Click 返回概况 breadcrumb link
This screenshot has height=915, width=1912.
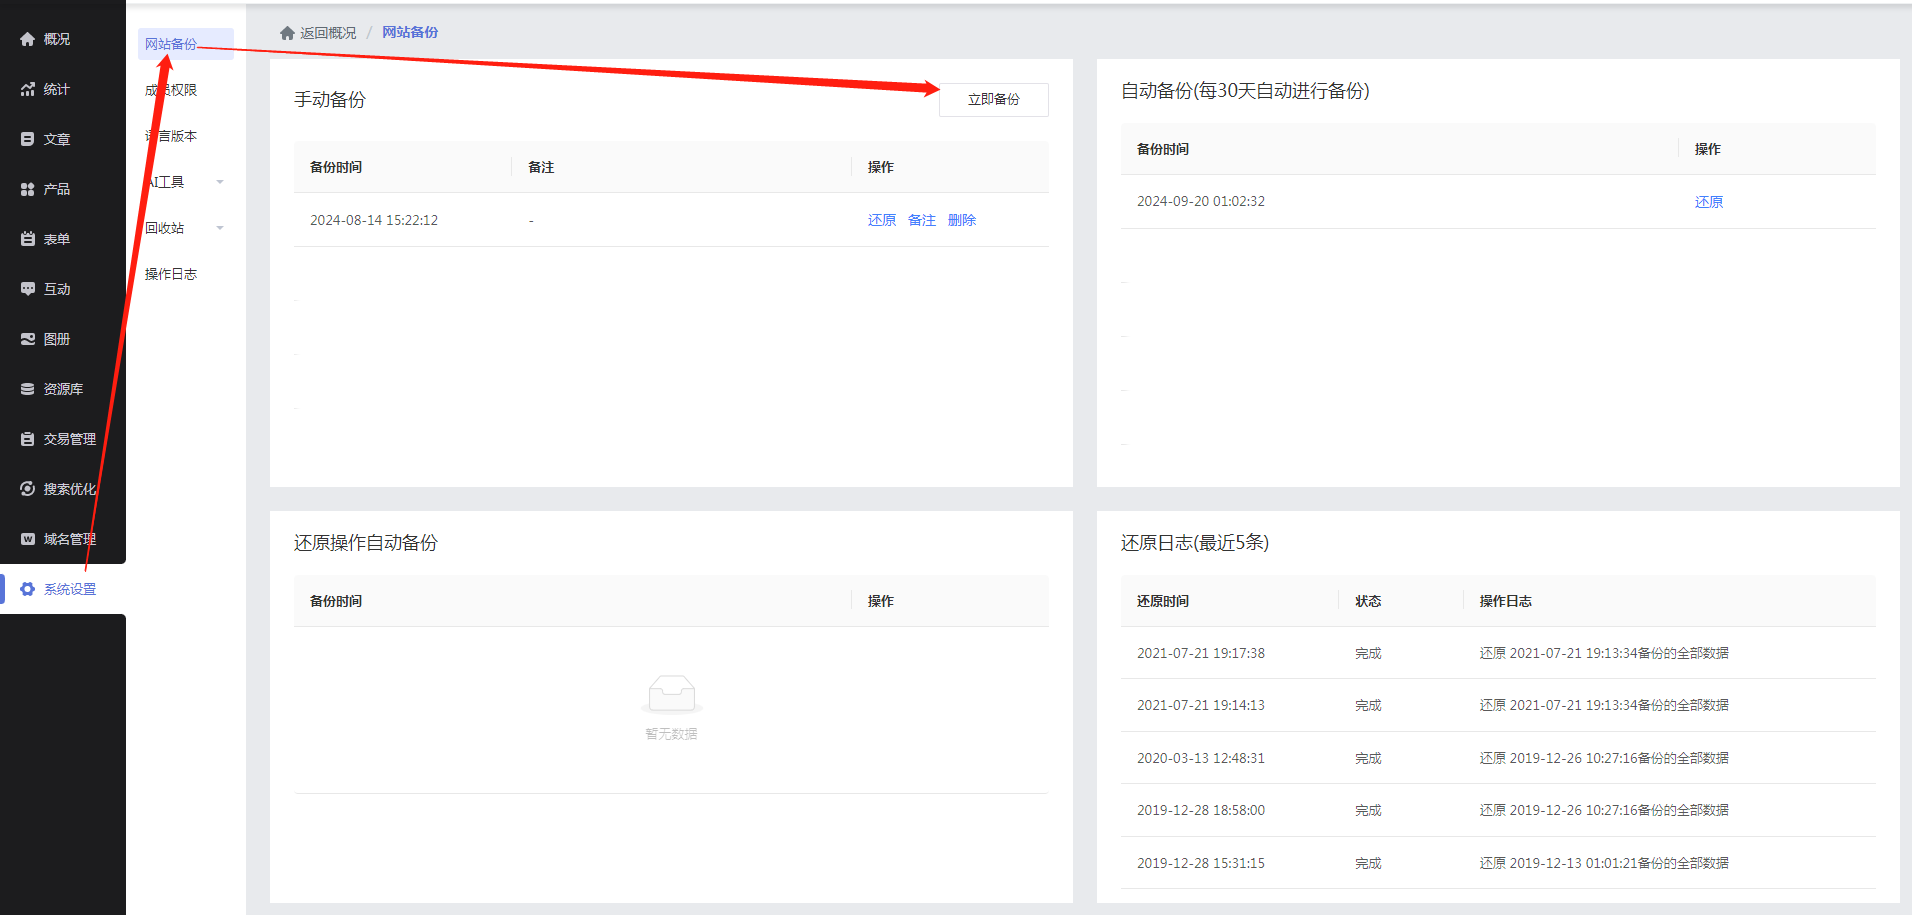(328, 33)
